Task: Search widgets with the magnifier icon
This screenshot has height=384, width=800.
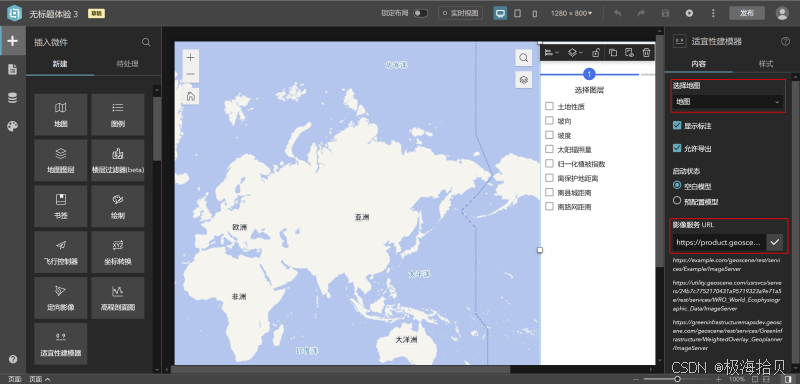Action: 146,42
